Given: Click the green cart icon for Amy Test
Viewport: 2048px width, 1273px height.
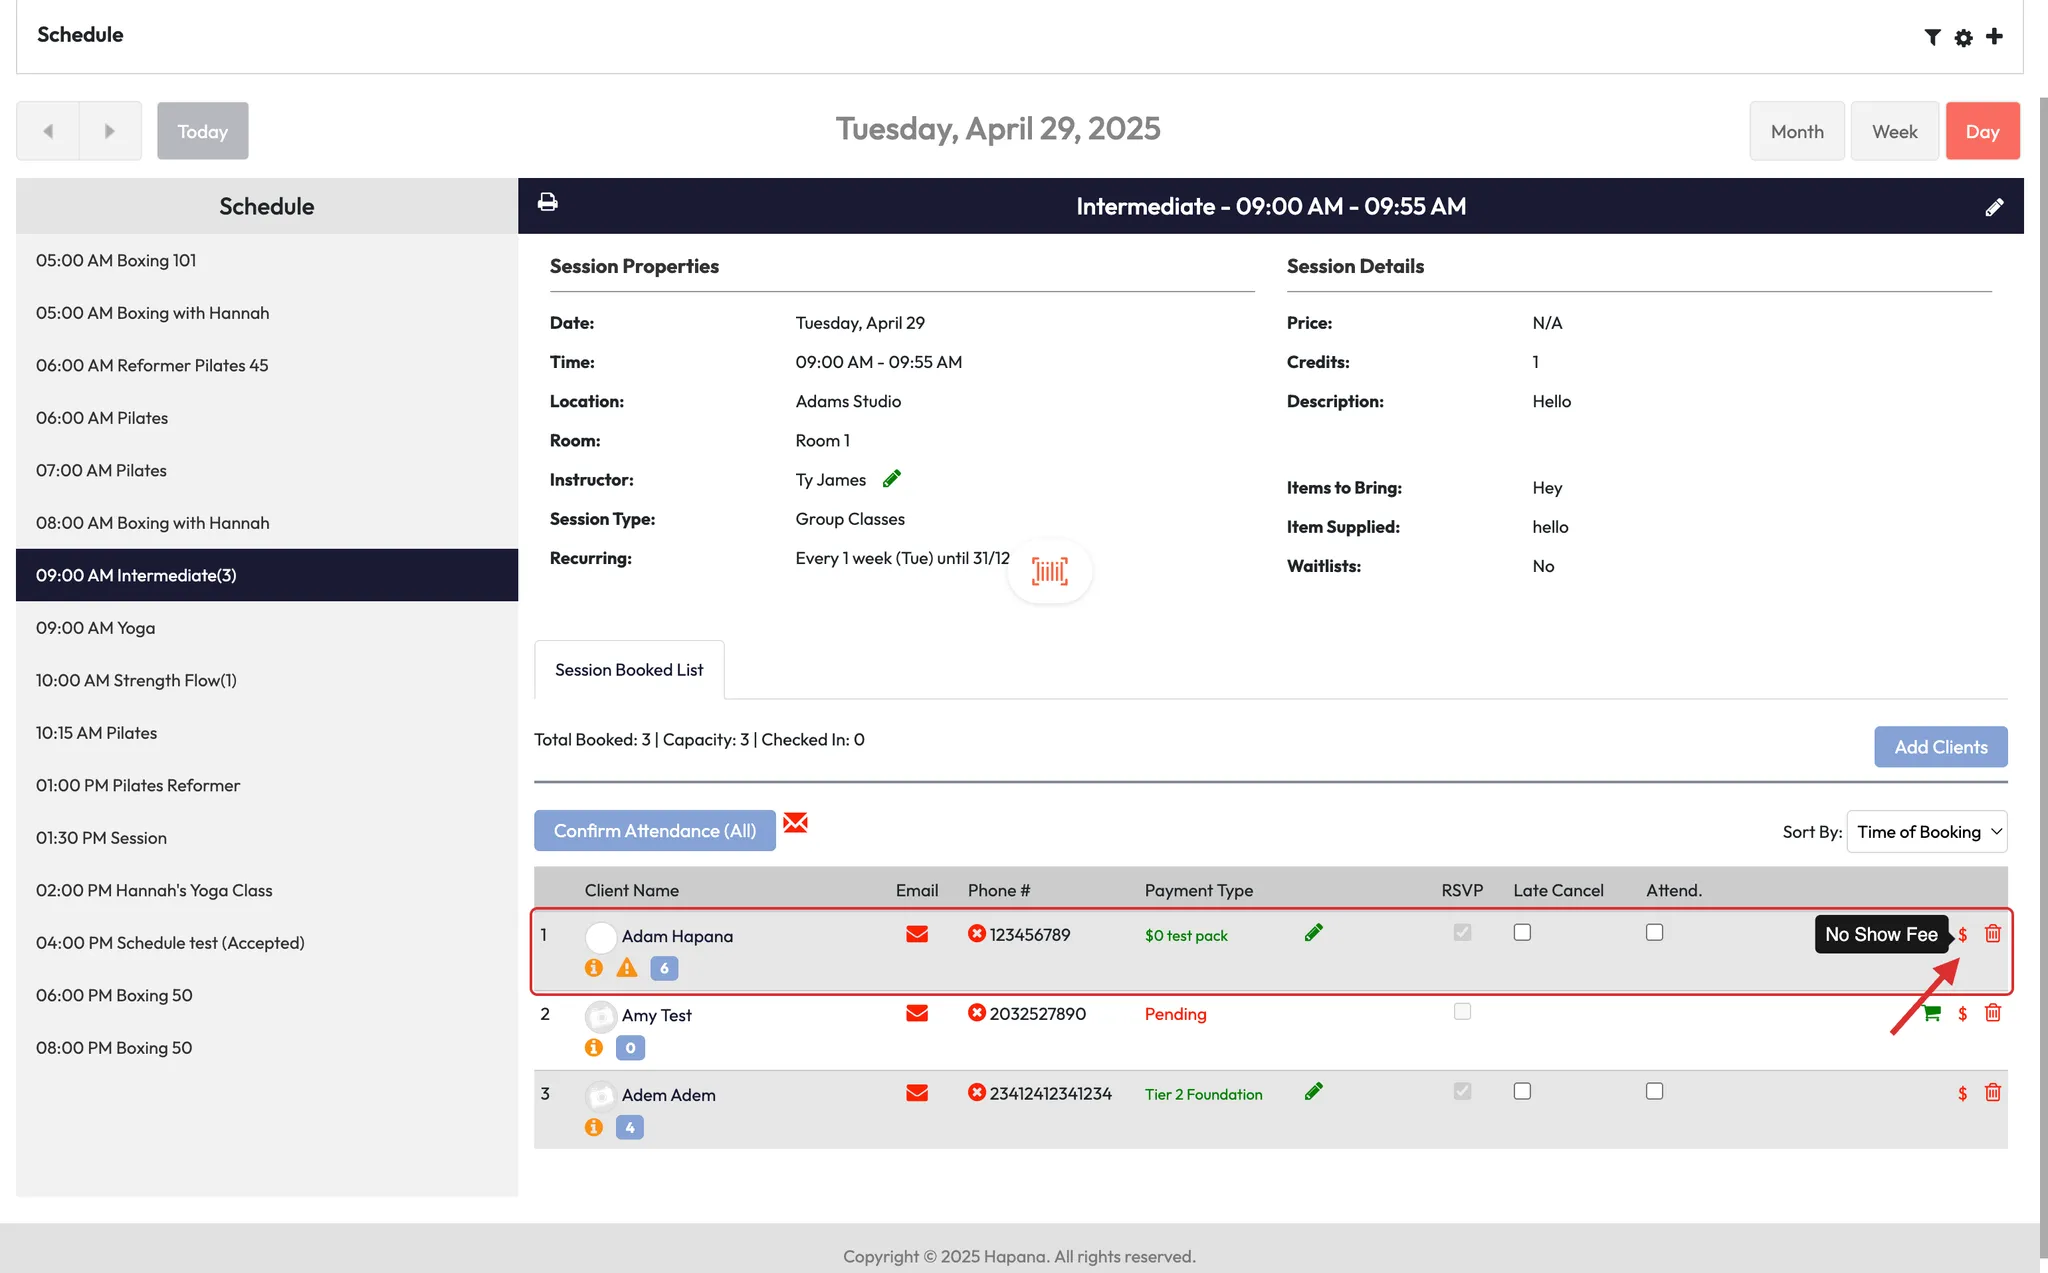Looking at the screenshot, I should [x=1932, y=1013].
